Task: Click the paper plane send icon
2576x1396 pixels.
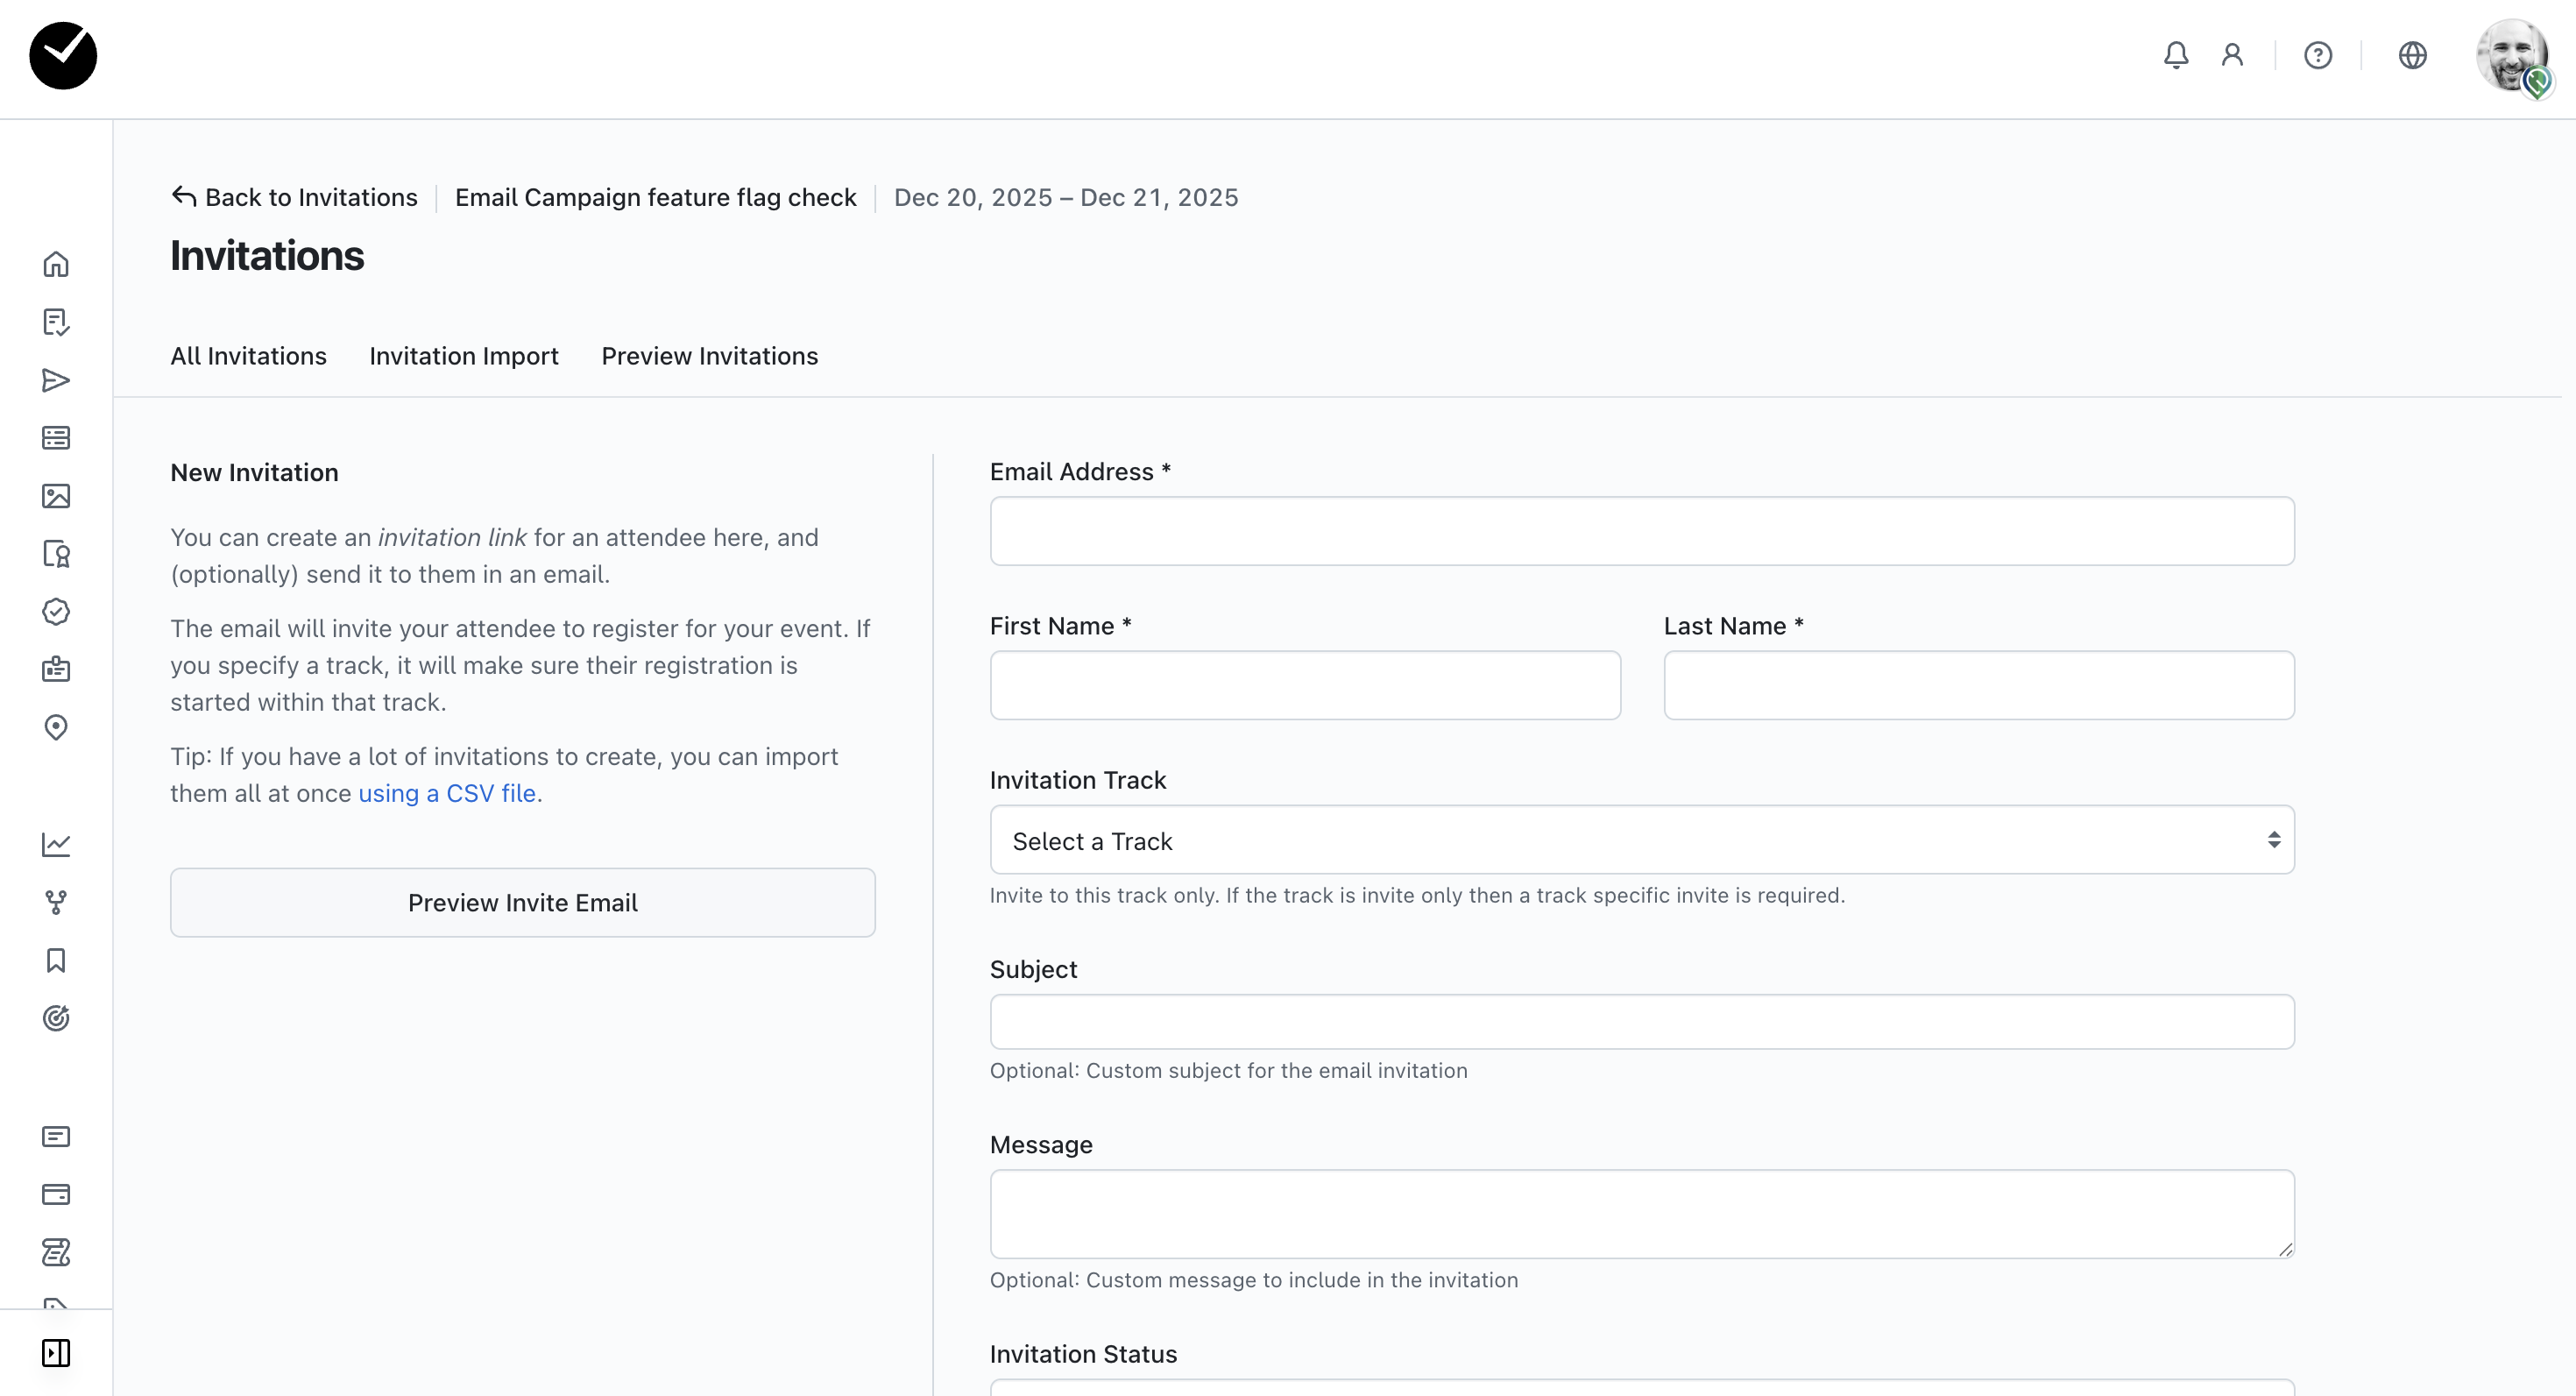Action: pos(56,380)
